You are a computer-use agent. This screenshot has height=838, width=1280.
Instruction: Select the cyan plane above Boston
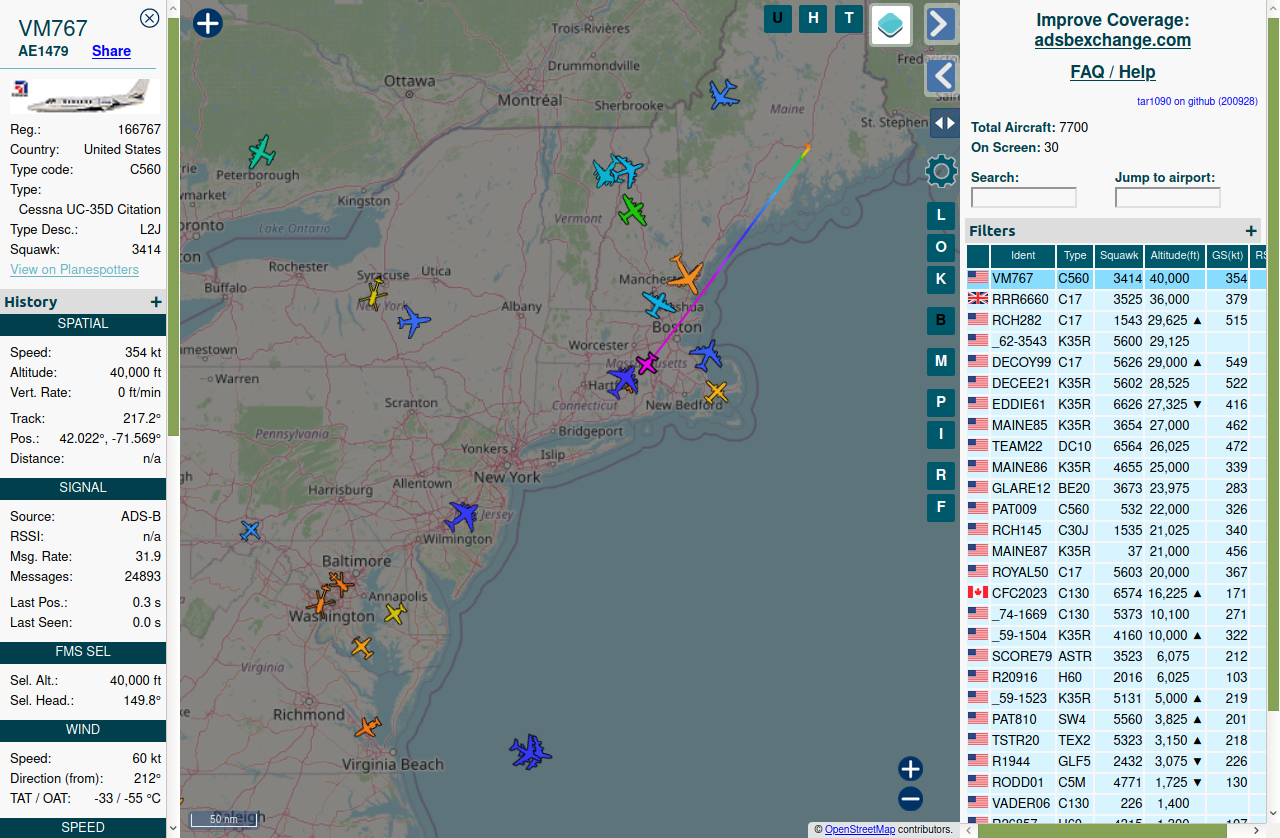tap(659, 303)
